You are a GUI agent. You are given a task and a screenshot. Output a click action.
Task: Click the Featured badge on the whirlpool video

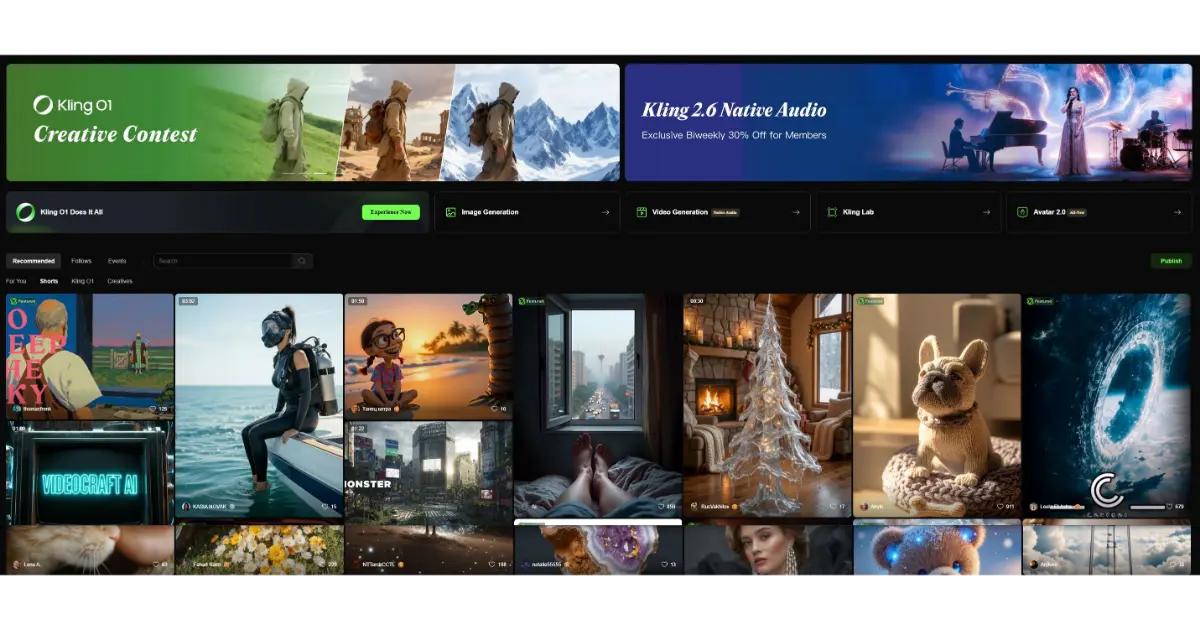point(1039,300)
